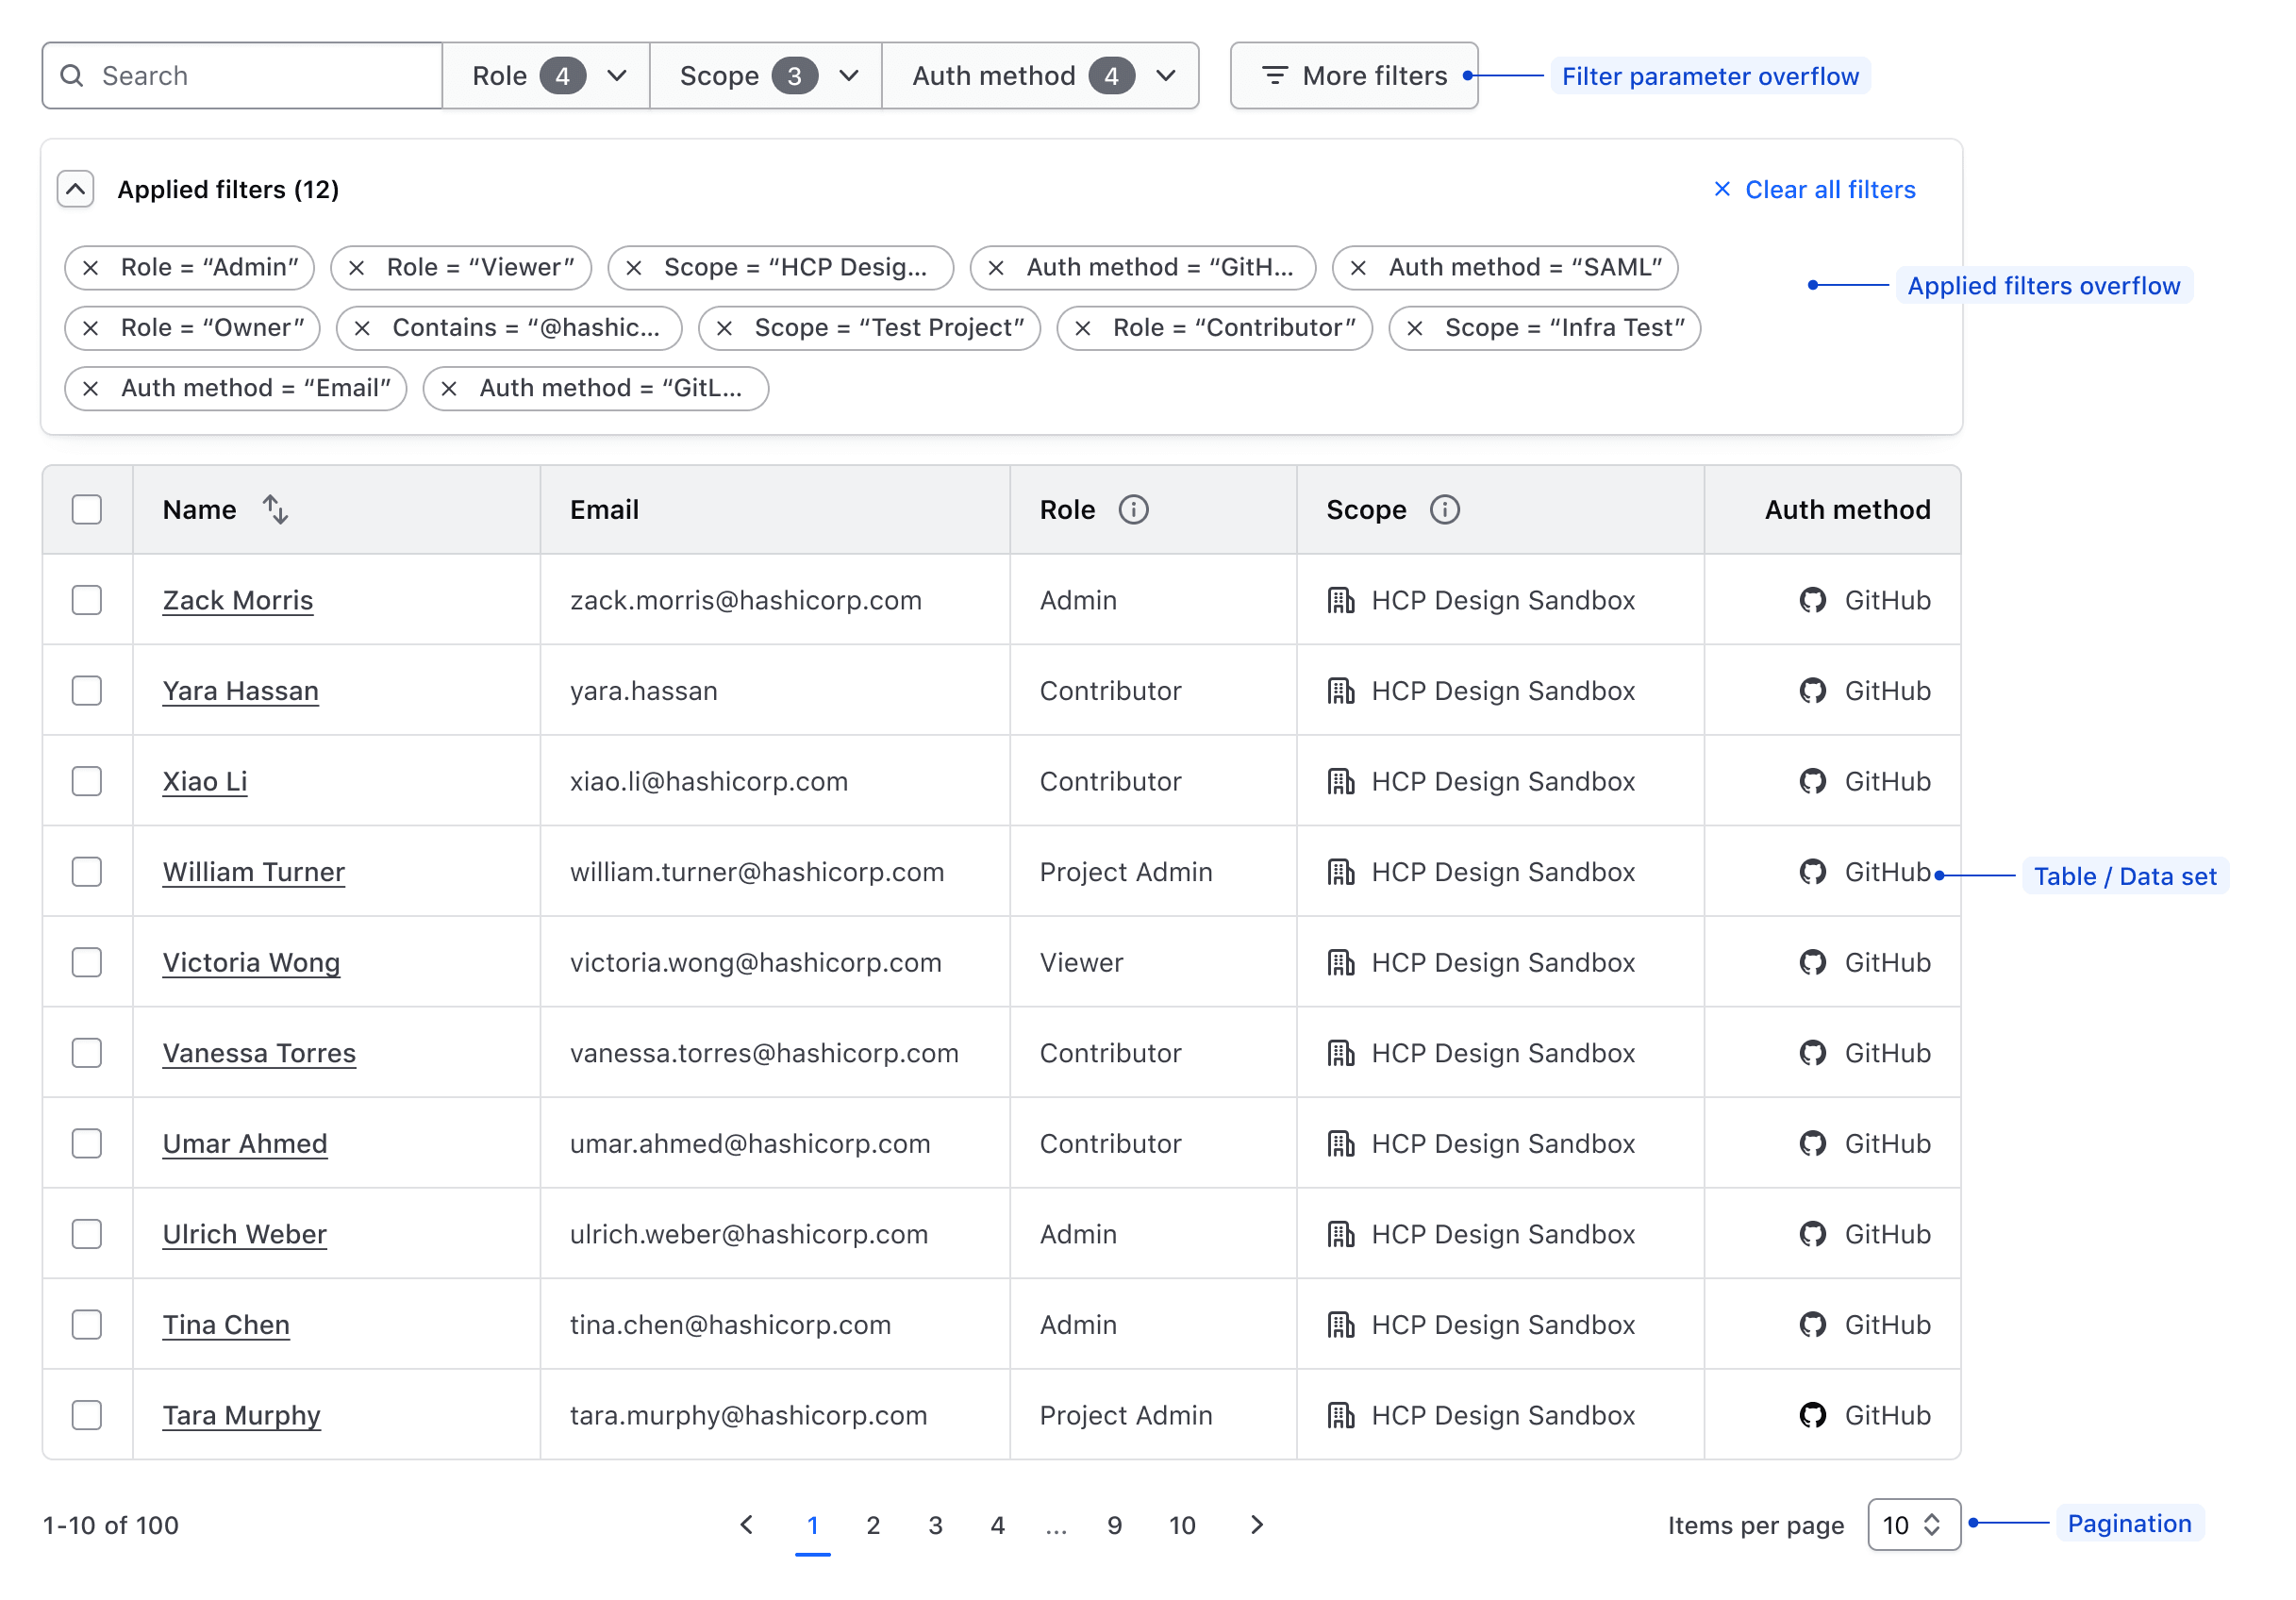Remove the Scope = "Infra Test" filter chip

pos(1416,328)
